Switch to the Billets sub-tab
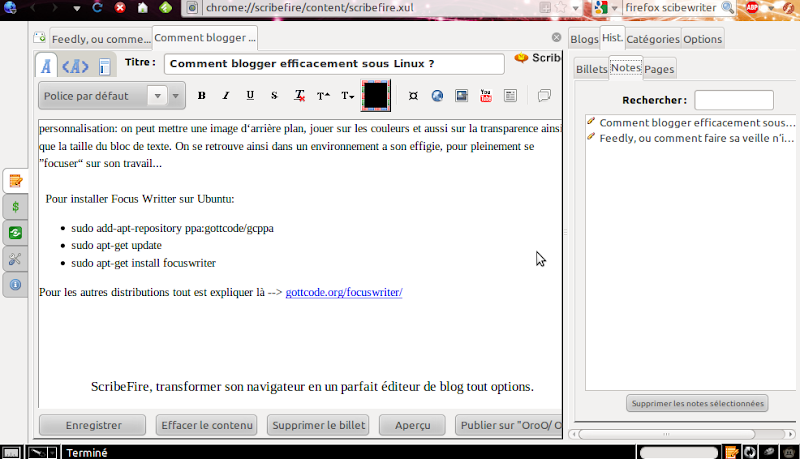 coord(592,69)
